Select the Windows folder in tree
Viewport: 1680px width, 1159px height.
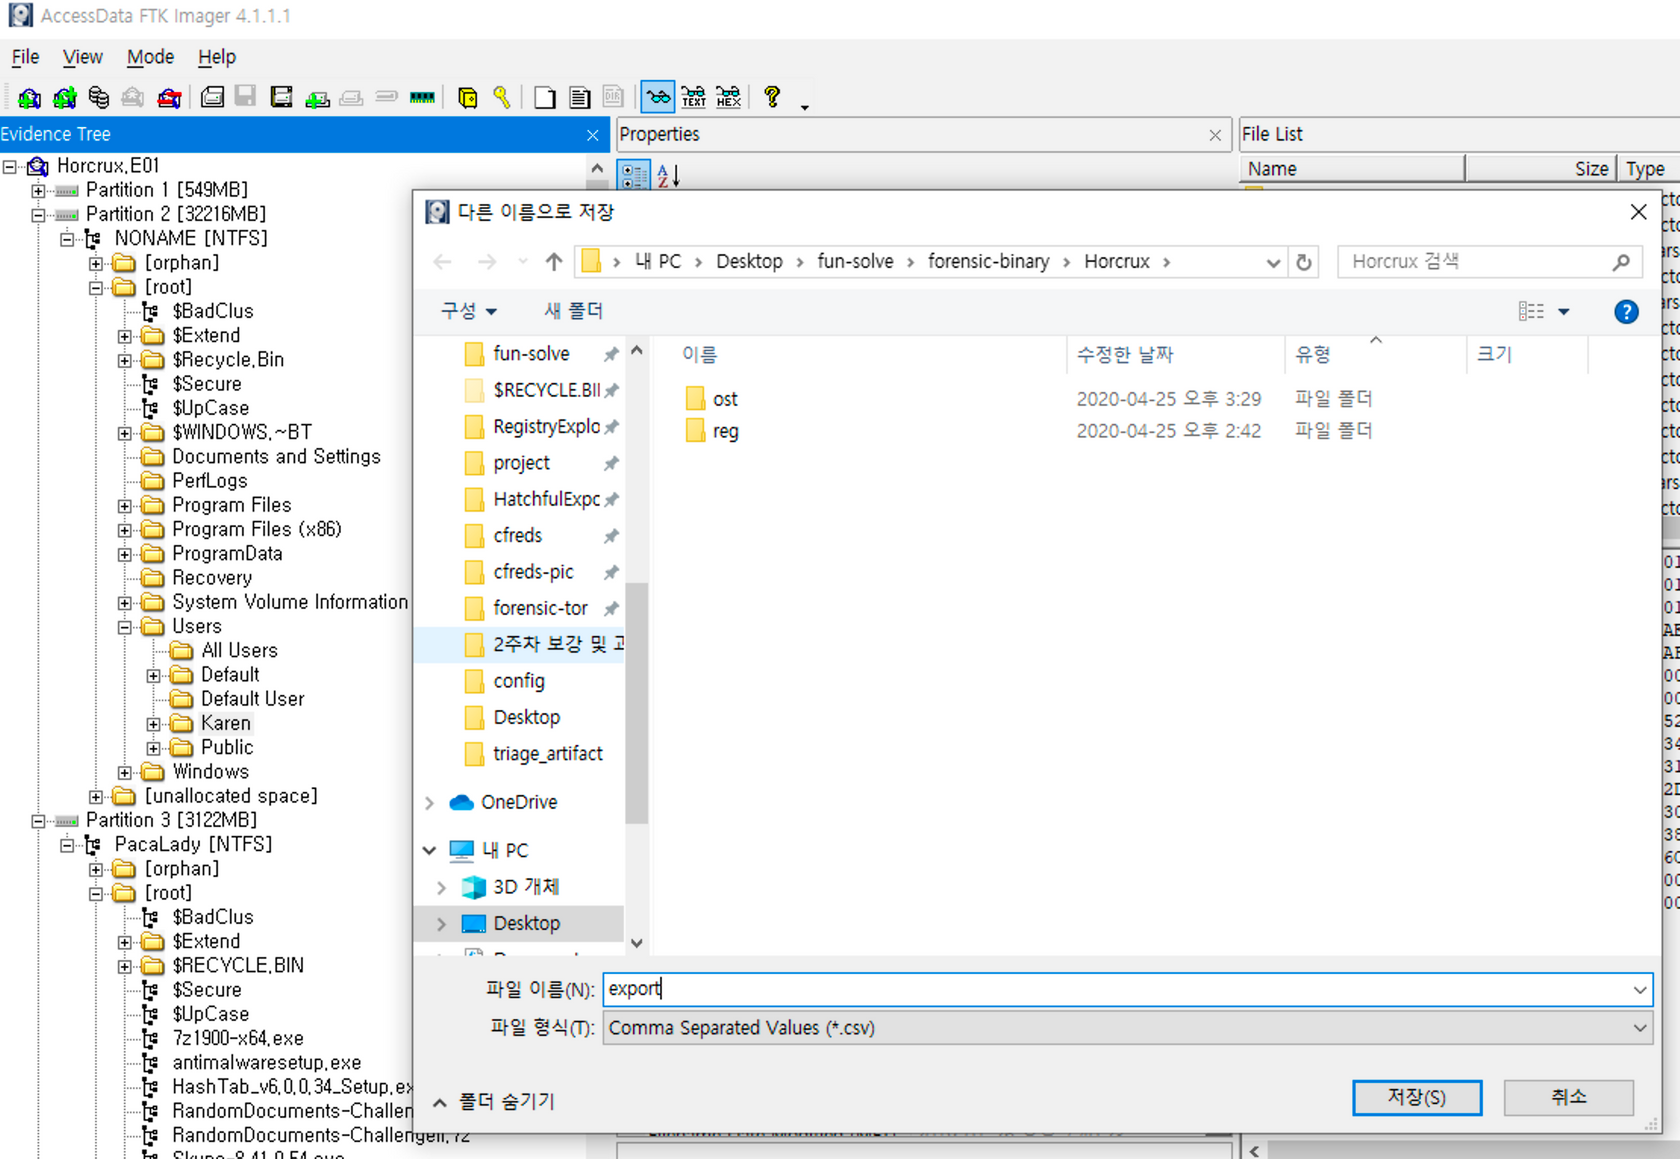(x=210, y=771)
